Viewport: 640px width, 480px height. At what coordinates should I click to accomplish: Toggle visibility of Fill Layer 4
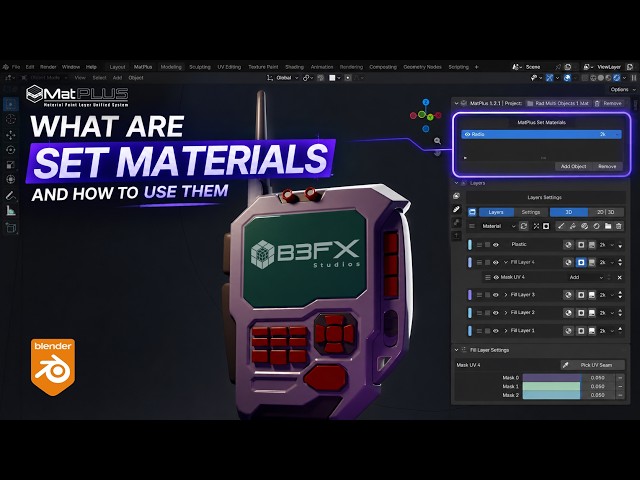[496, 262]
